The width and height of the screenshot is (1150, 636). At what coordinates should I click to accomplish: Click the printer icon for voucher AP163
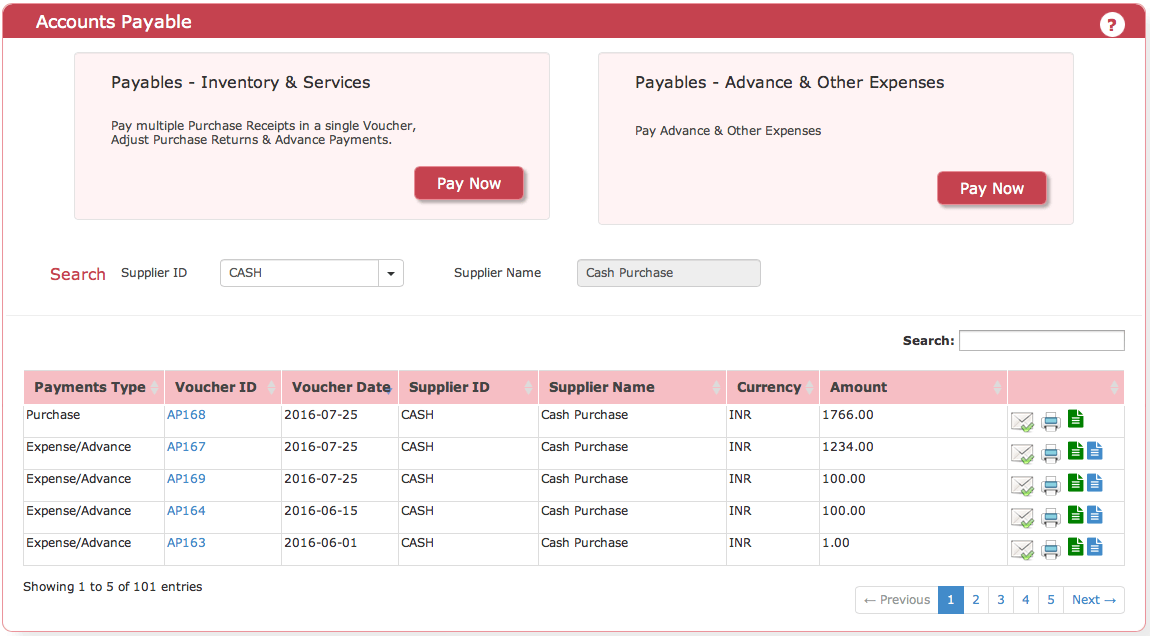tap(1051, 549)
